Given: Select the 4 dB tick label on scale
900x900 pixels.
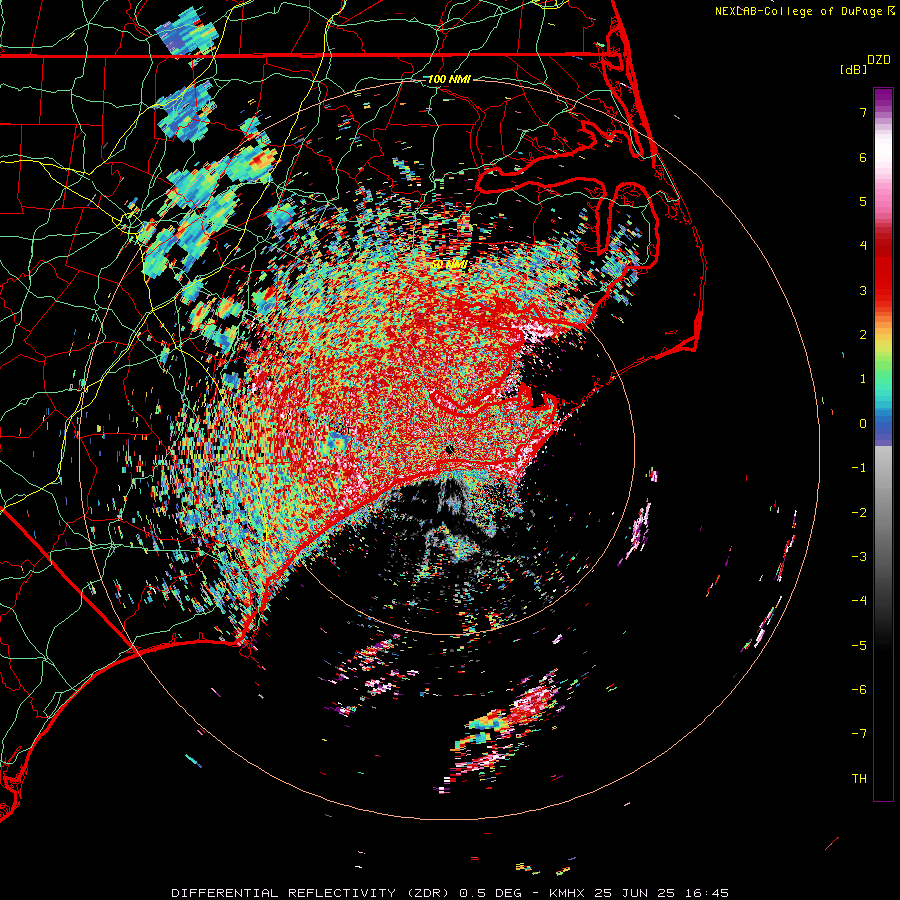Looking at the screenshot, I should (863, 246).
